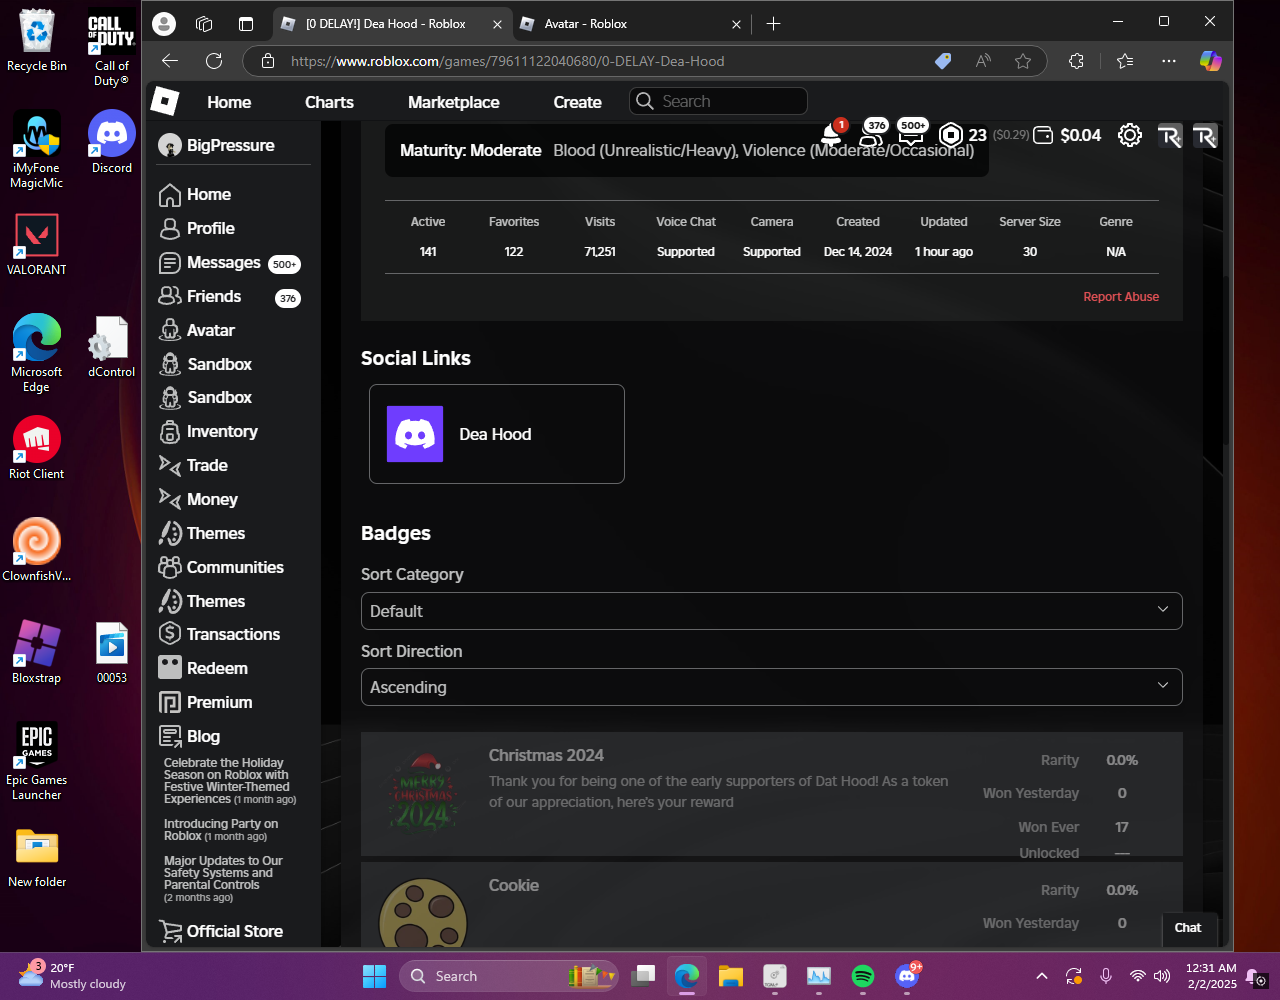1280x1000 pixels.
Task: Expand the Sort Direction dropdown
Action: pos(771,687)
